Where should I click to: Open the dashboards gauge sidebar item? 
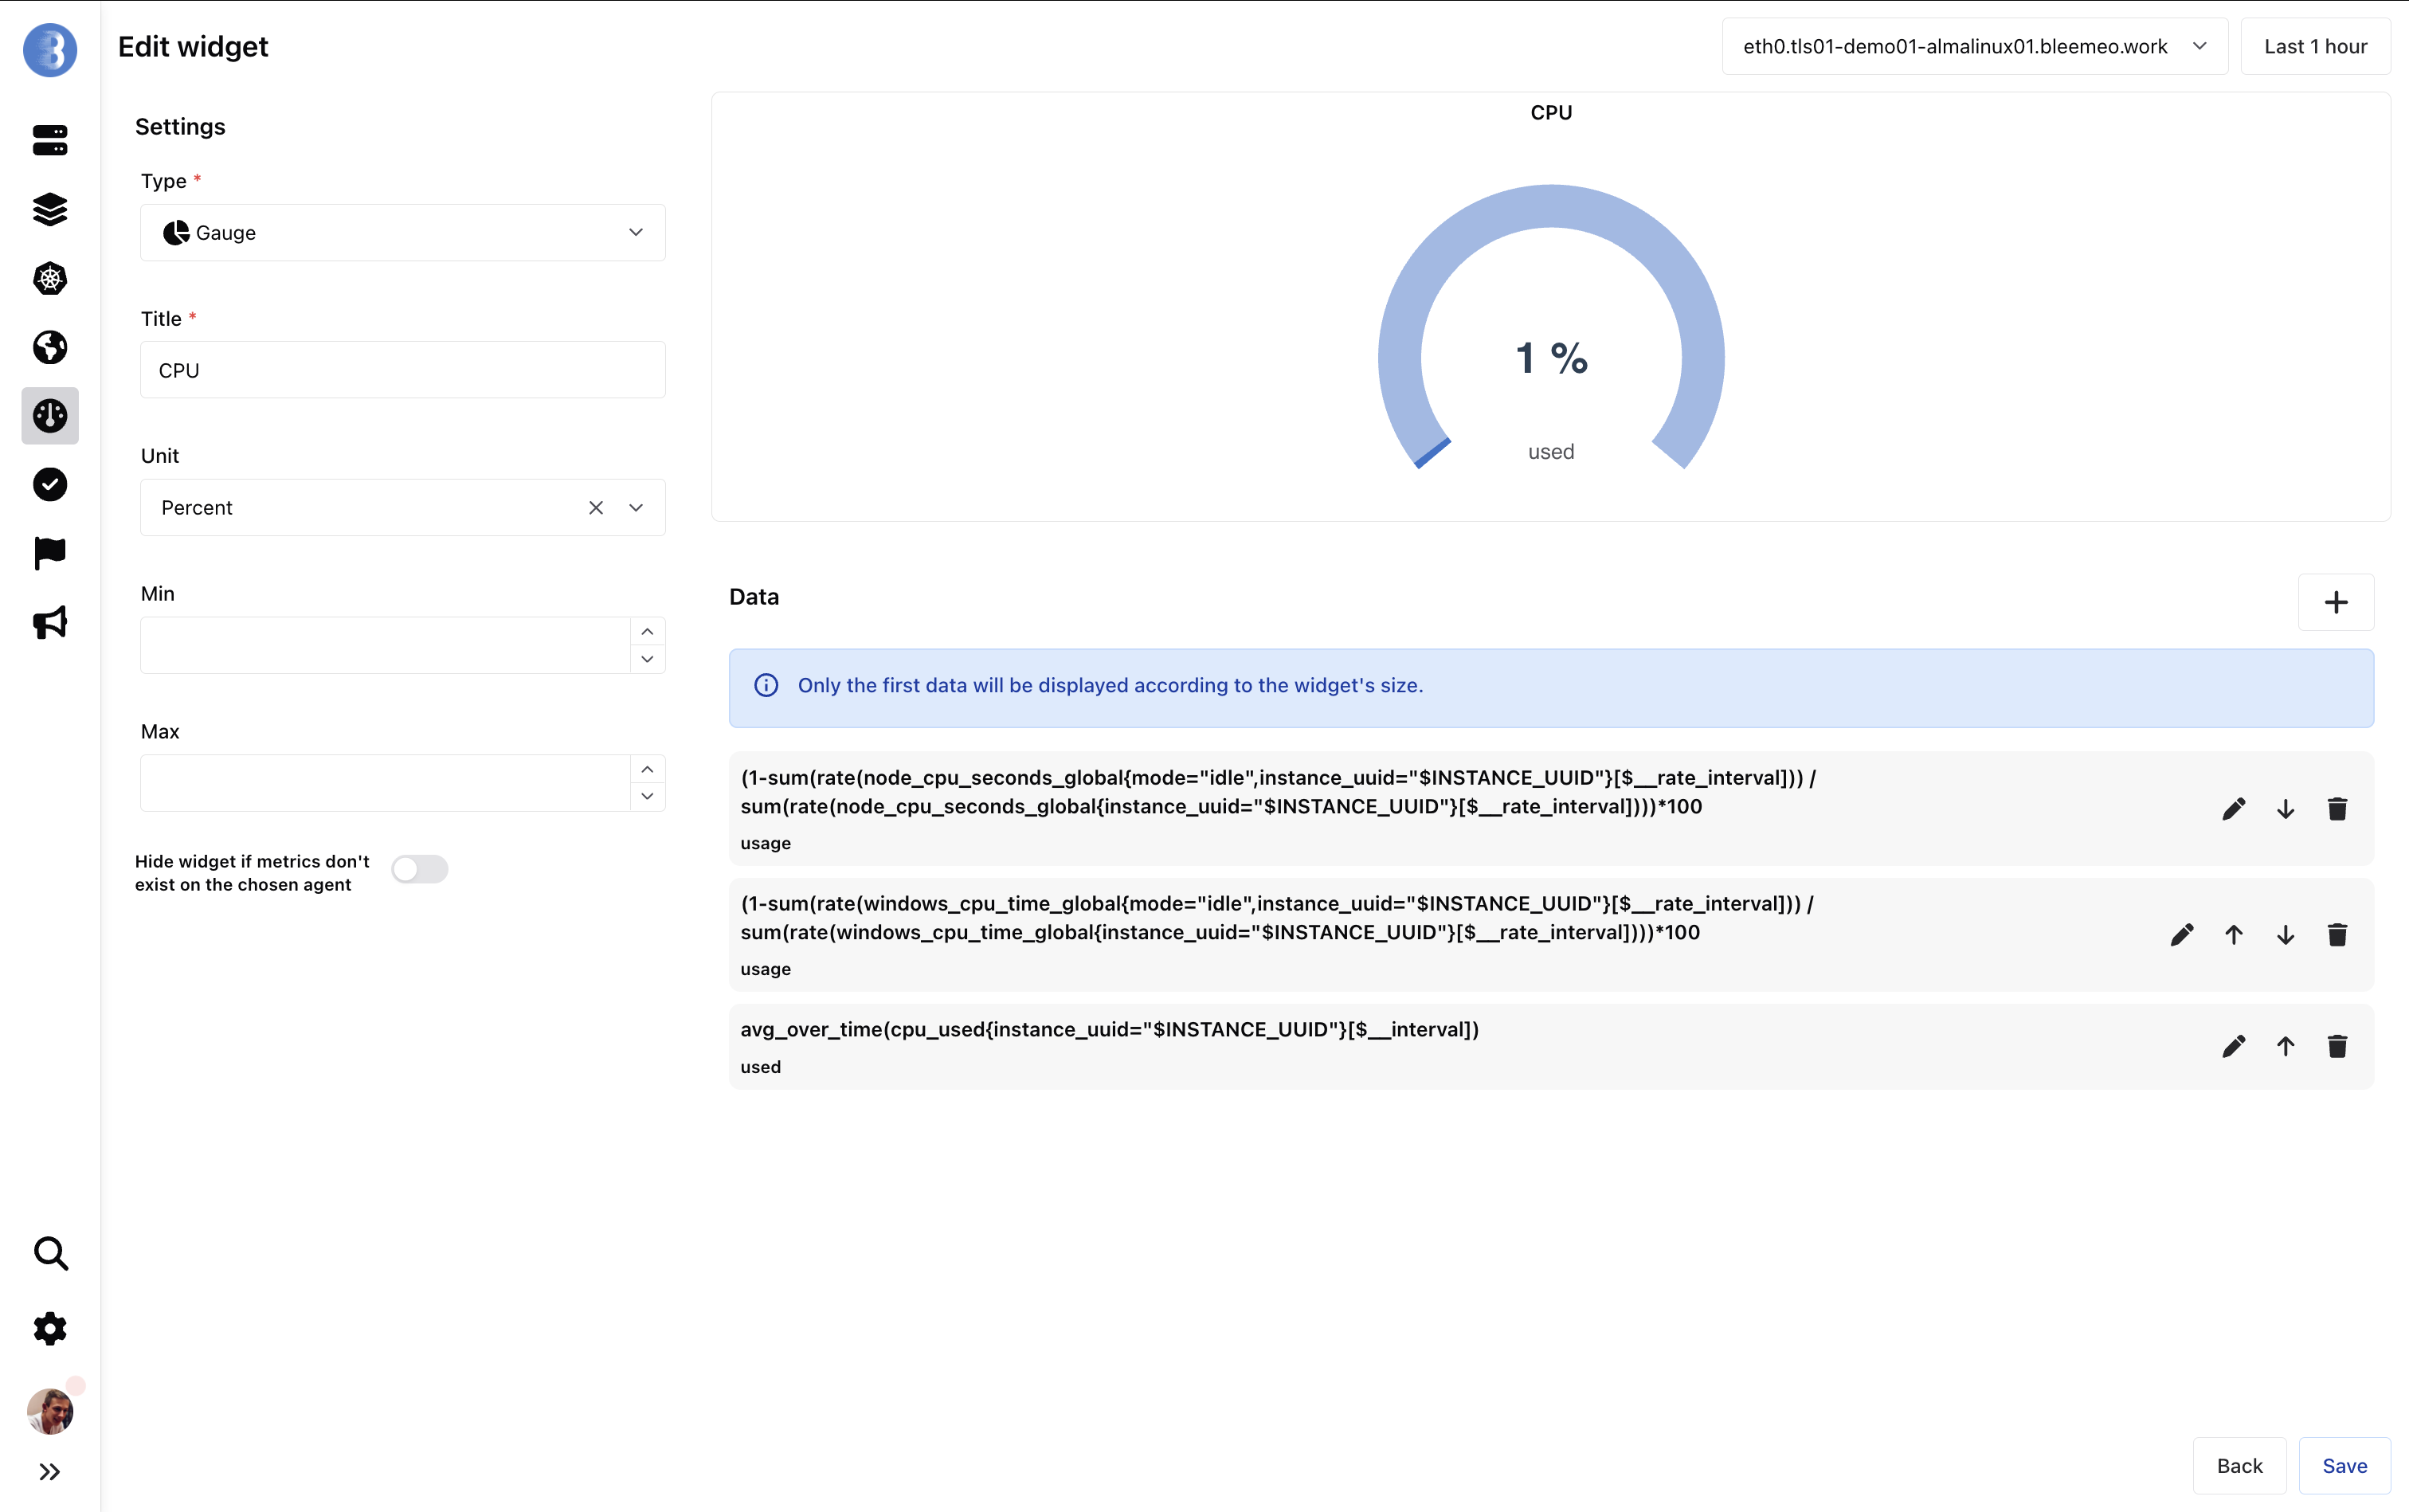point(50,416)
